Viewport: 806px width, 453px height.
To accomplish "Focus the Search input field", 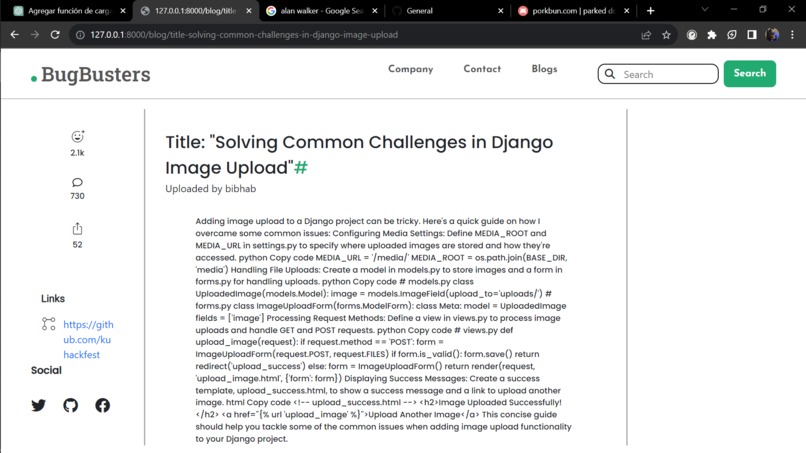I will click(658, 74).
